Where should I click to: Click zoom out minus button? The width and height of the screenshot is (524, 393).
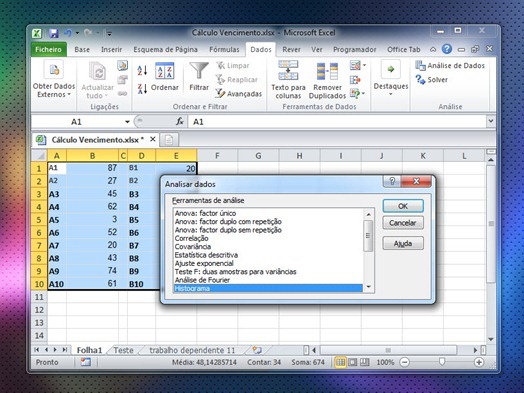(x=404, y=362)
